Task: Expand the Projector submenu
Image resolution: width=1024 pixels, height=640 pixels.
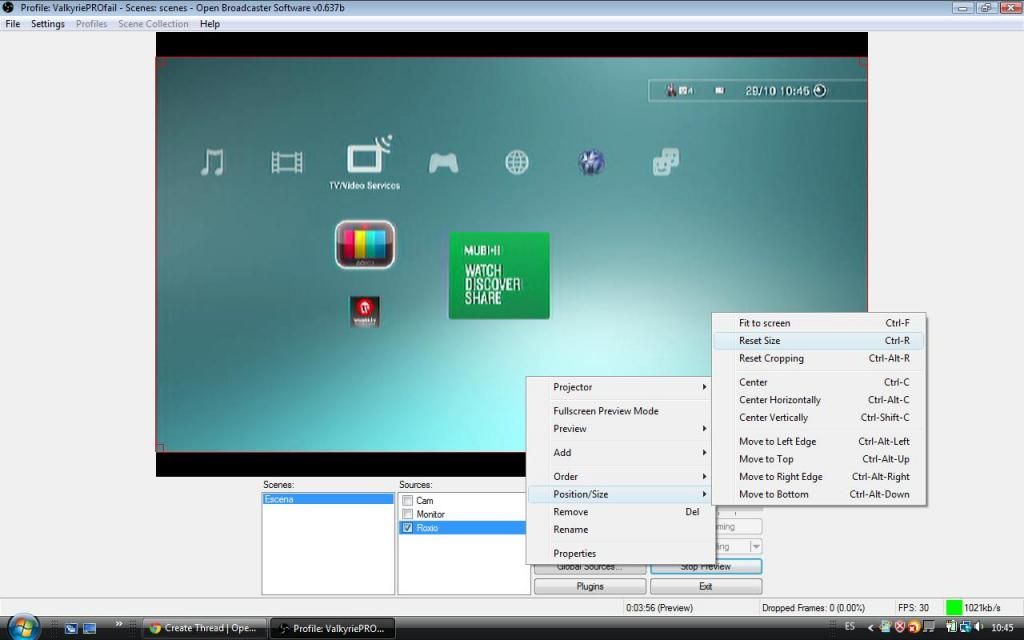Action: pyautogui.click(x=620, y=387)
